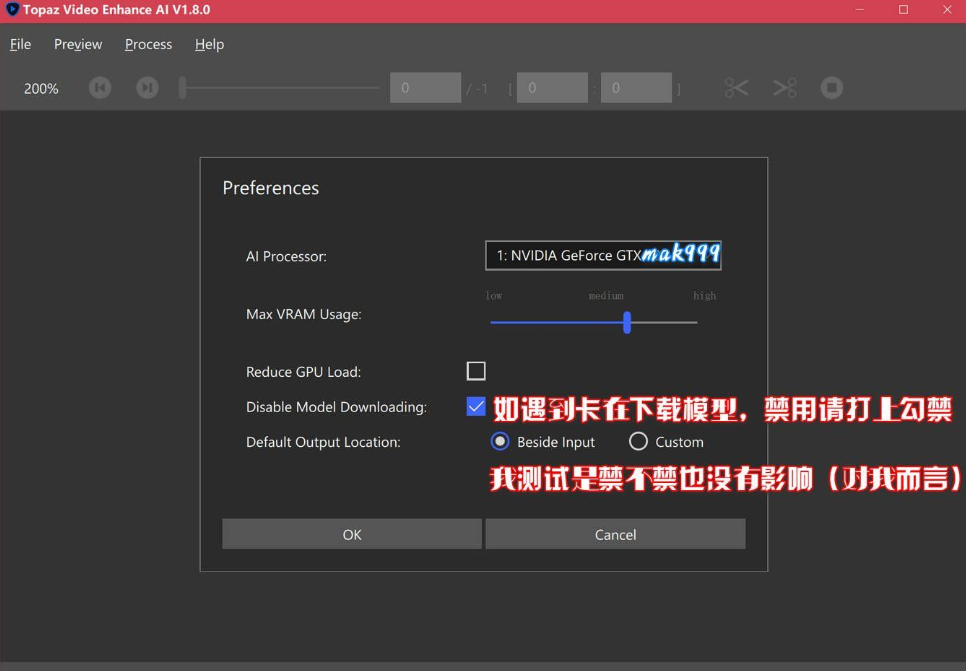Open the Process menu
Image resolution: width=966 pixels, height=671 pixels.
click(148, 44)
